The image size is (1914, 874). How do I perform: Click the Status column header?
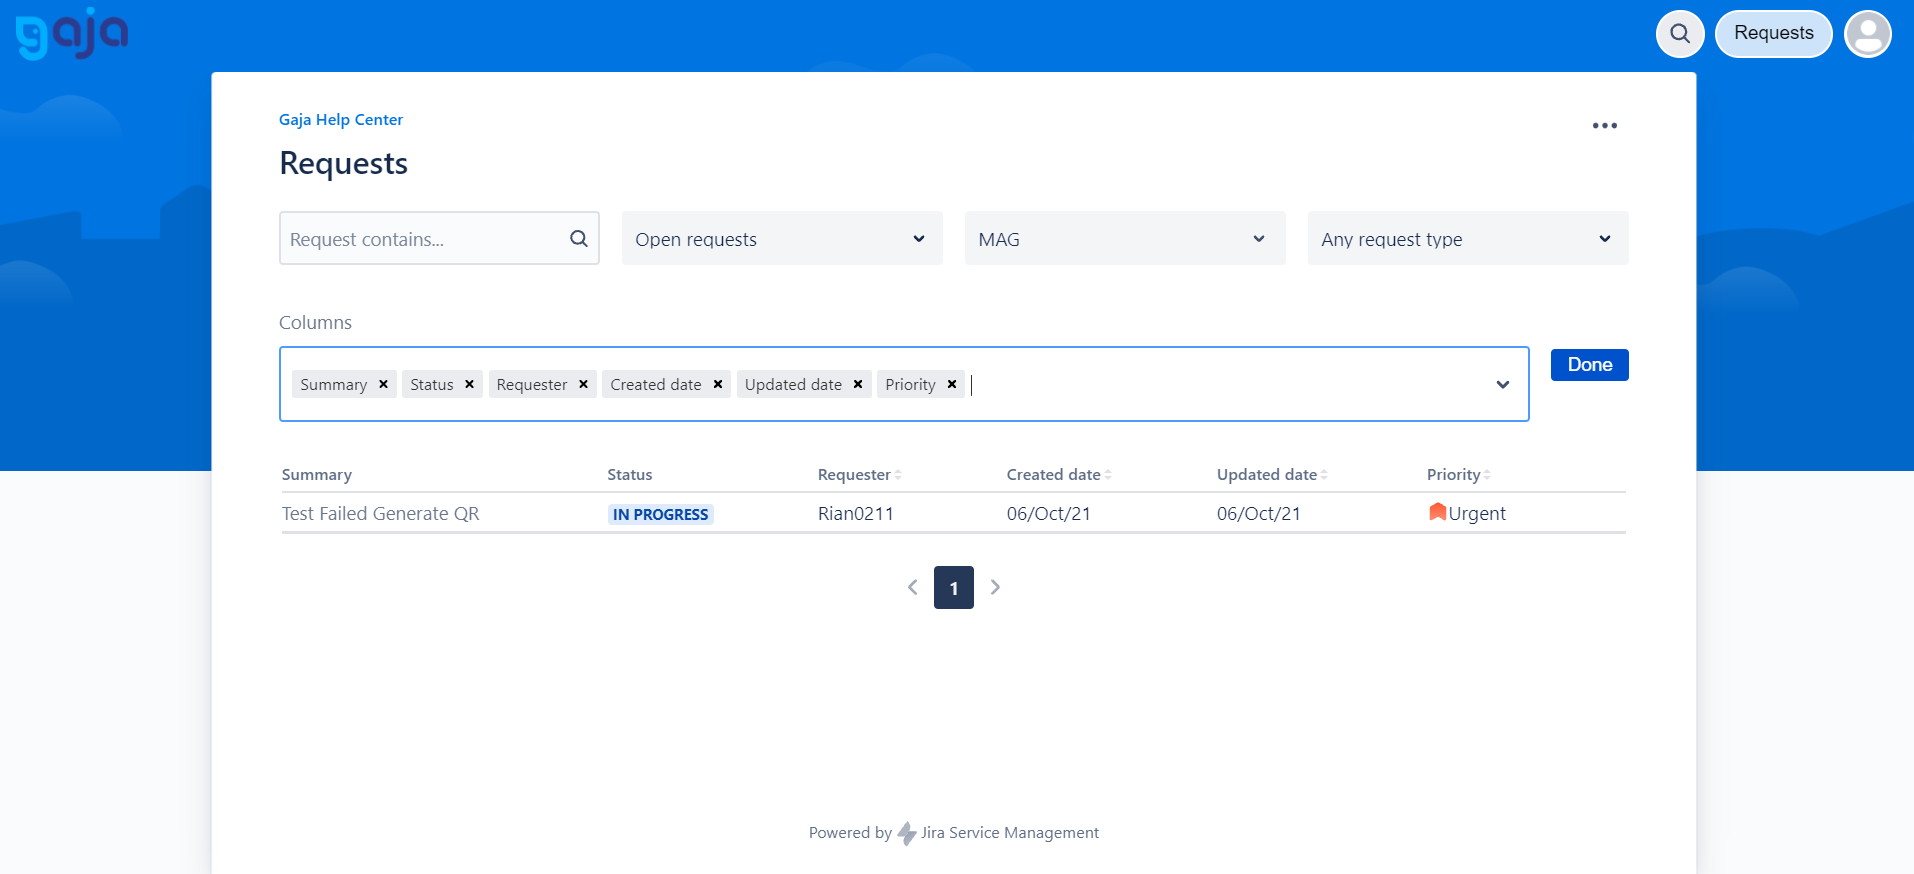[x=630, y=475]
